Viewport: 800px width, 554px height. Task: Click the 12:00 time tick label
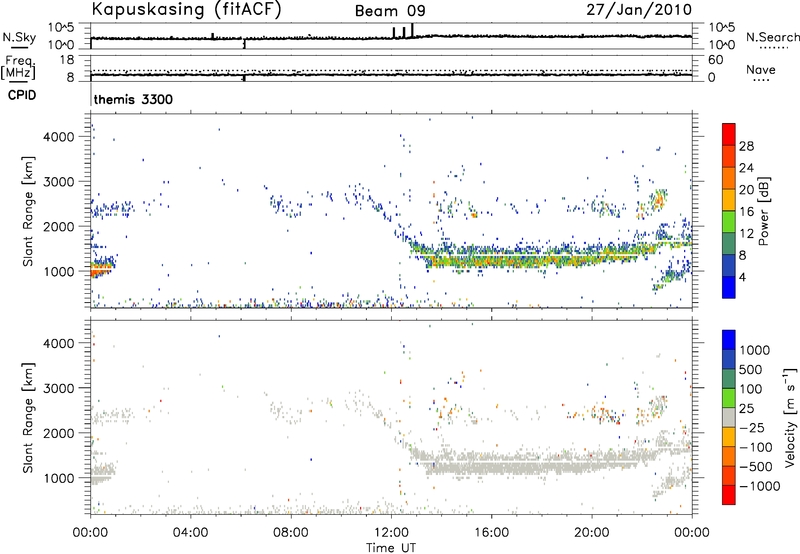(x=391, y=533)
